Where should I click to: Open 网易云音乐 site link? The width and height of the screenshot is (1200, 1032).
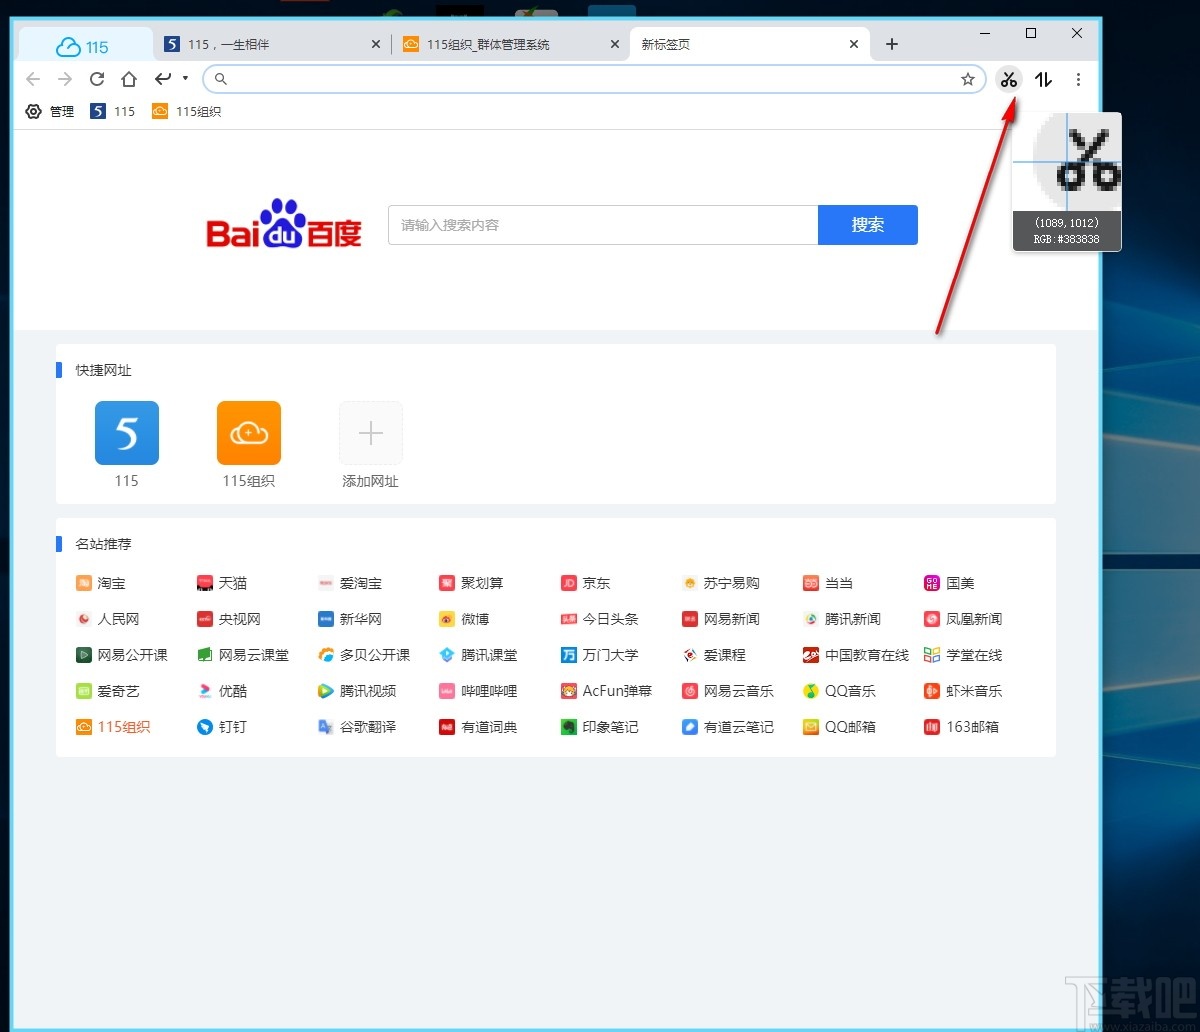(728, 691)
